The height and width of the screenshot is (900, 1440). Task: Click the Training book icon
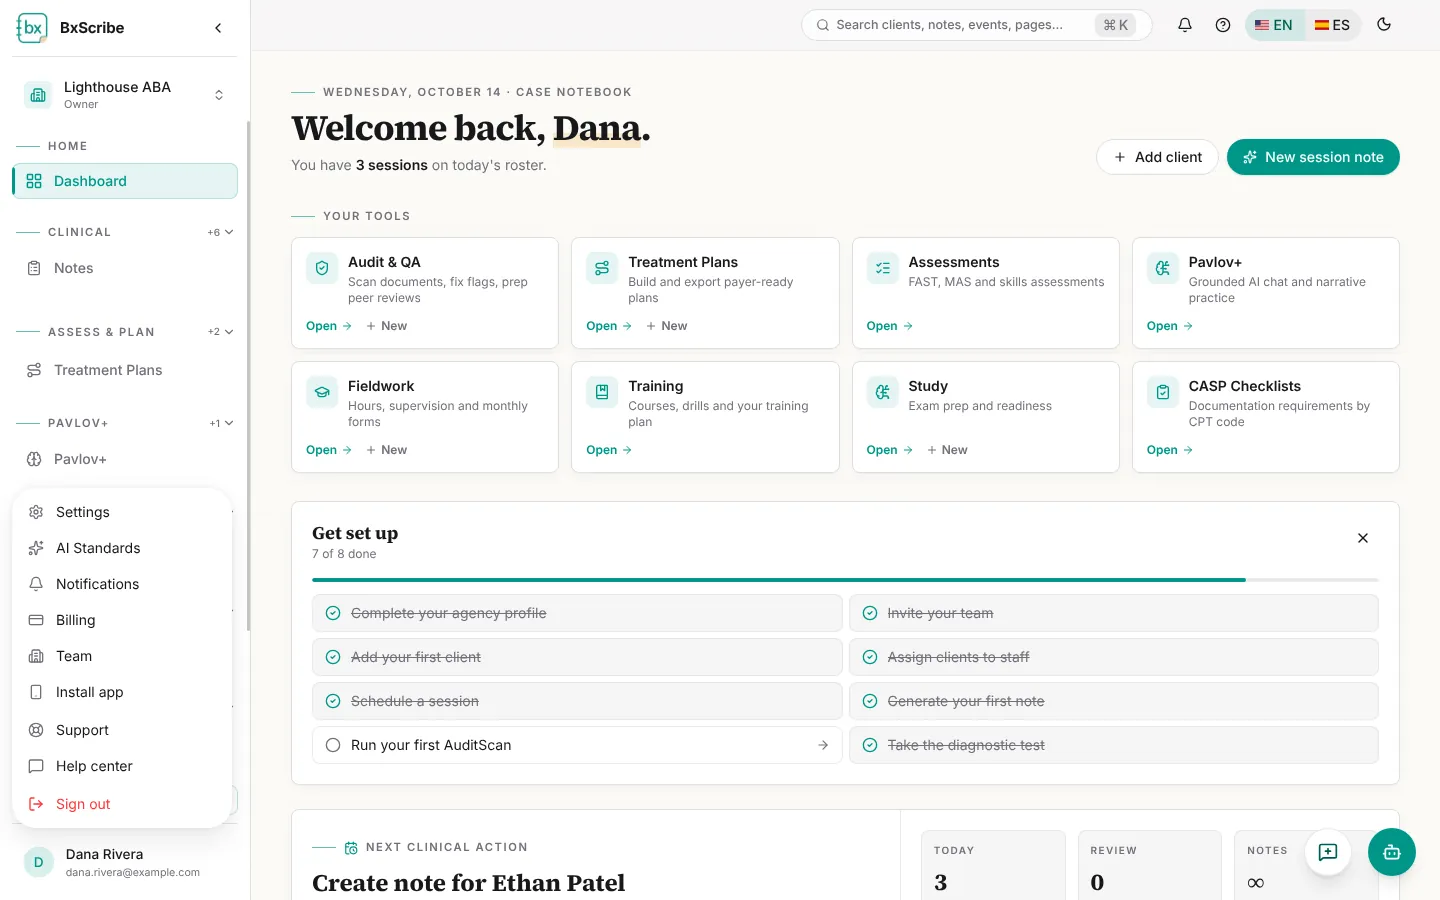pos(602,392)
